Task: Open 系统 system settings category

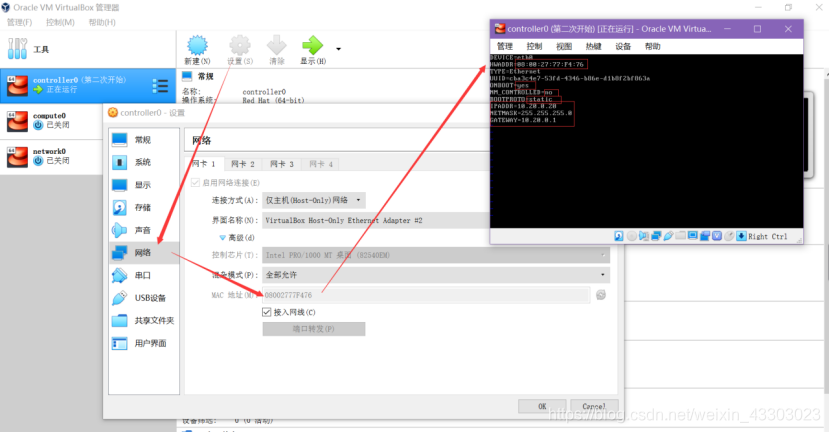Action: click(x=144, y=163)
